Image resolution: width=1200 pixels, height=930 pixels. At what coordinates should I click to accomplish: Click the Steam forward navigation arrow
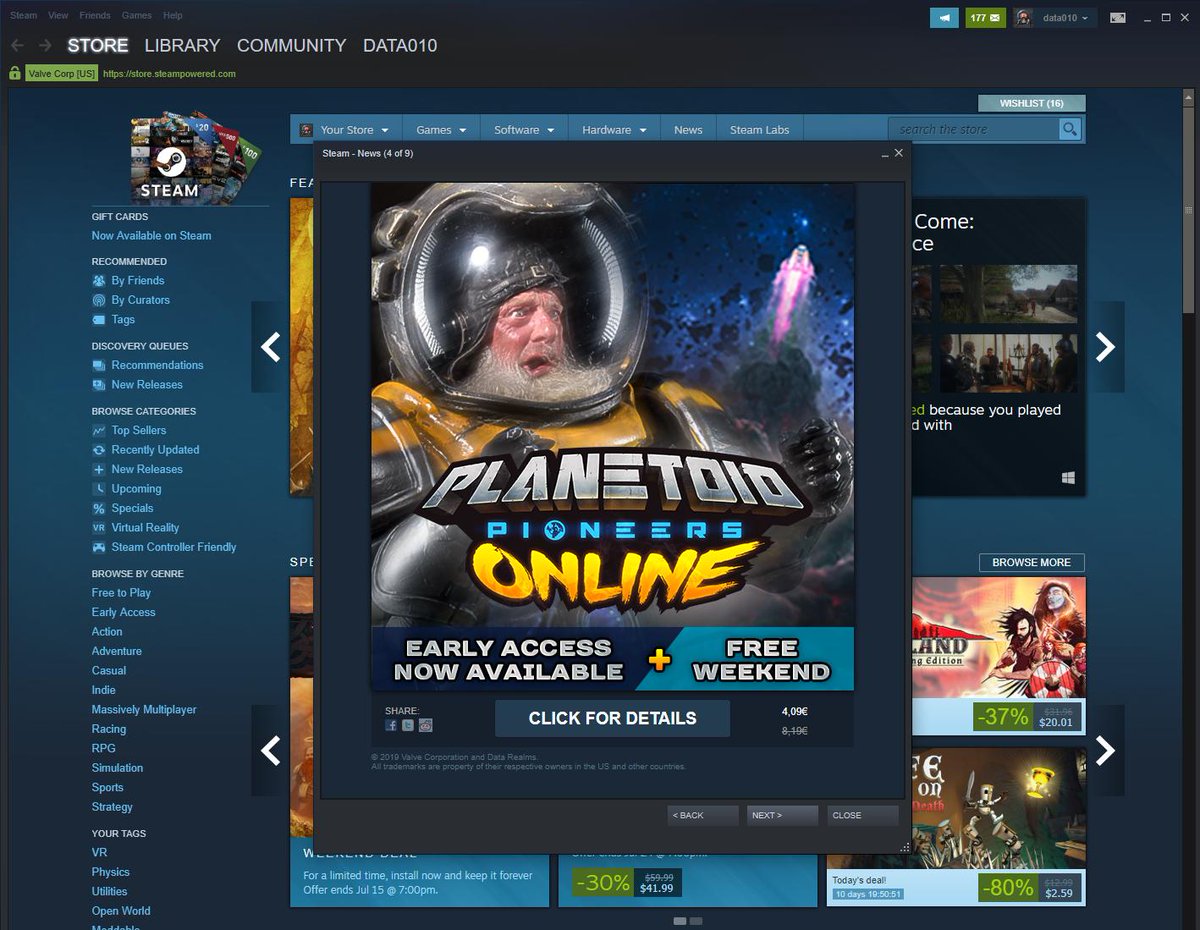pos(45,45)
